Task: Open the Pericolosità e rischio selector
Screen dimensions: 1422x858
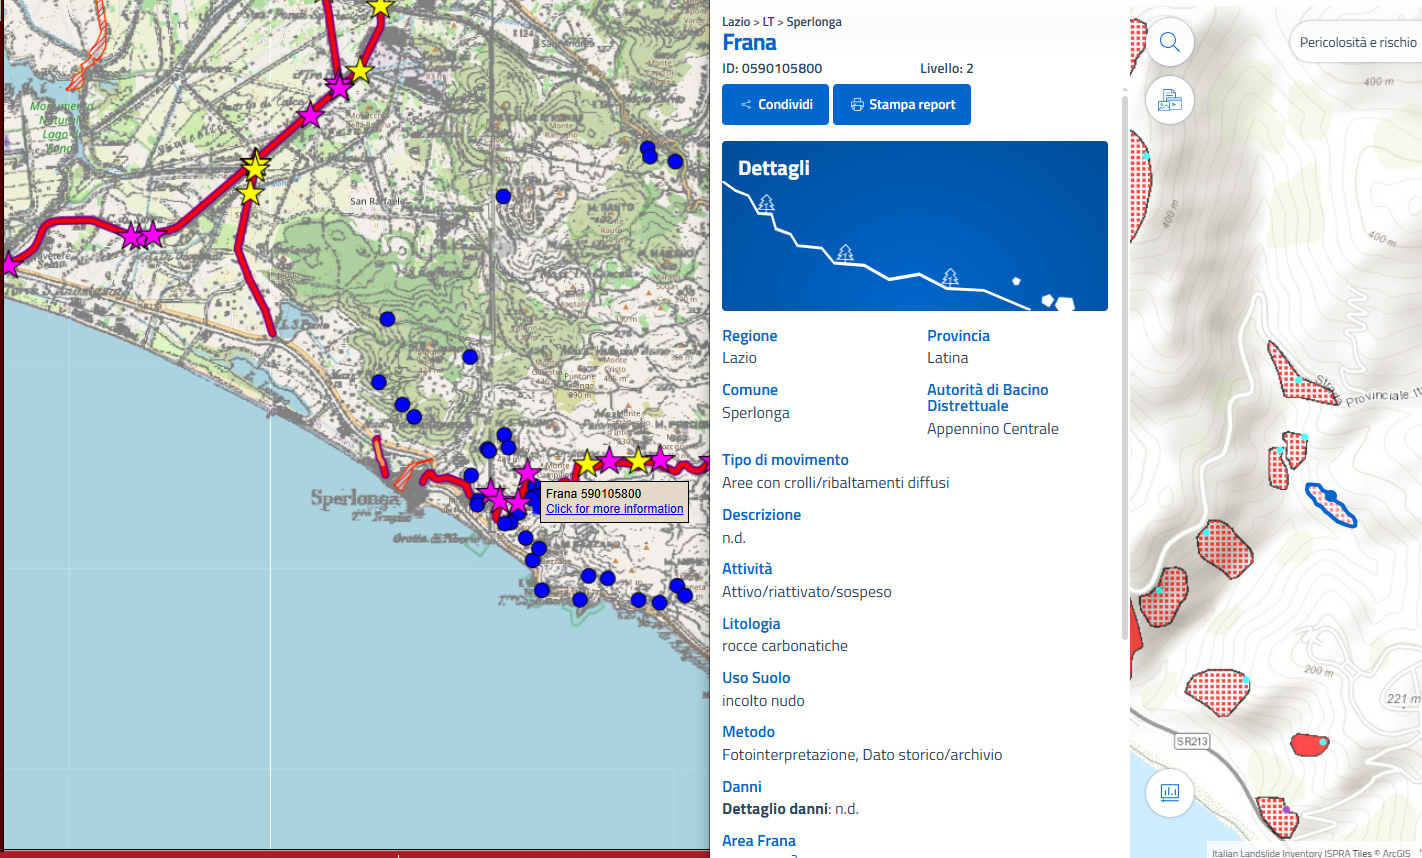Action: (x=1357, y=42)
